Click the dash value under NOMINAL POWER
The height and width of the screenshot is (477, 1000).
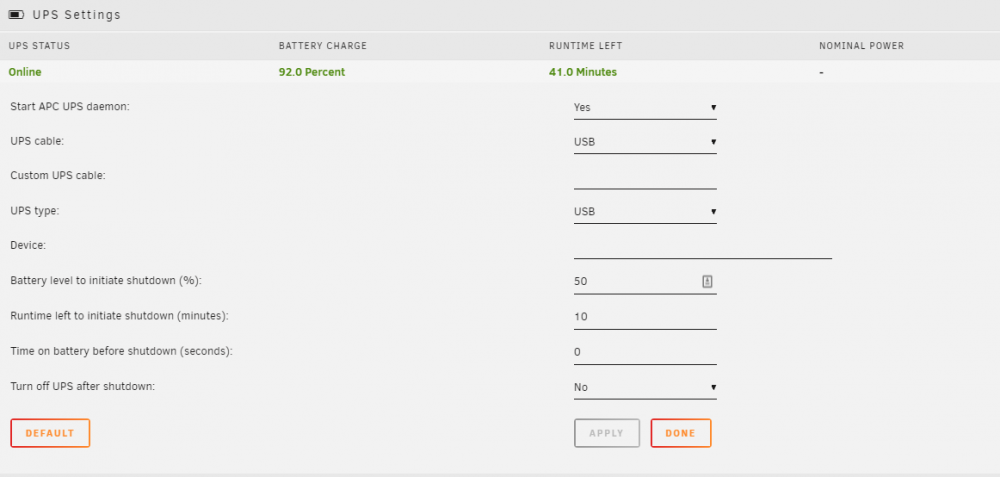tap(821, 73)
